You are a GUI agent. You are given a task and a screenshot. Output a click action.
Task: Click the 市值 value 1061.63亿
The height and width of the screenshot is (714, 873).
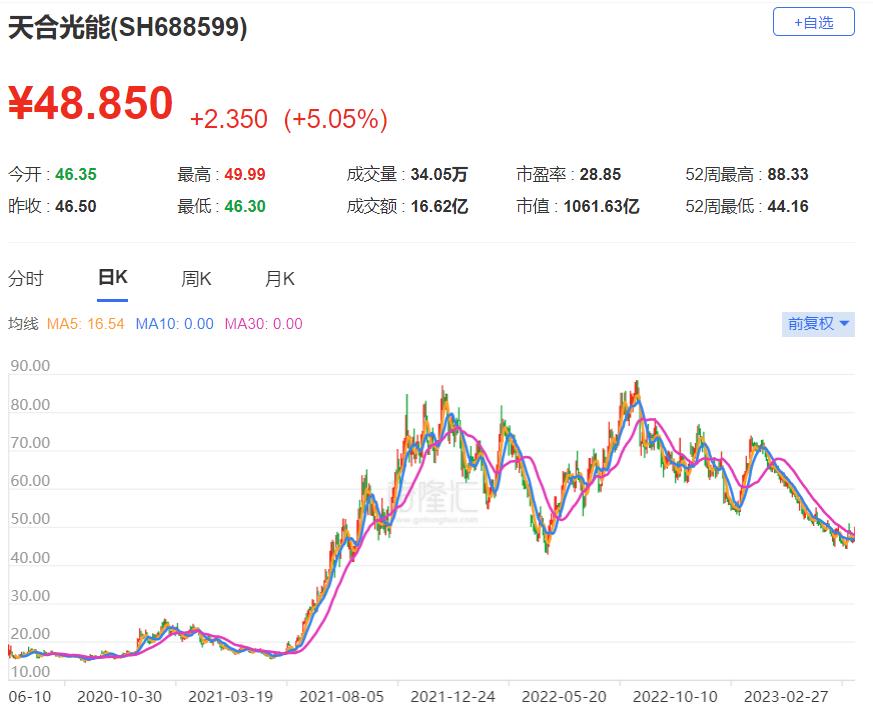tap(601, 207)
